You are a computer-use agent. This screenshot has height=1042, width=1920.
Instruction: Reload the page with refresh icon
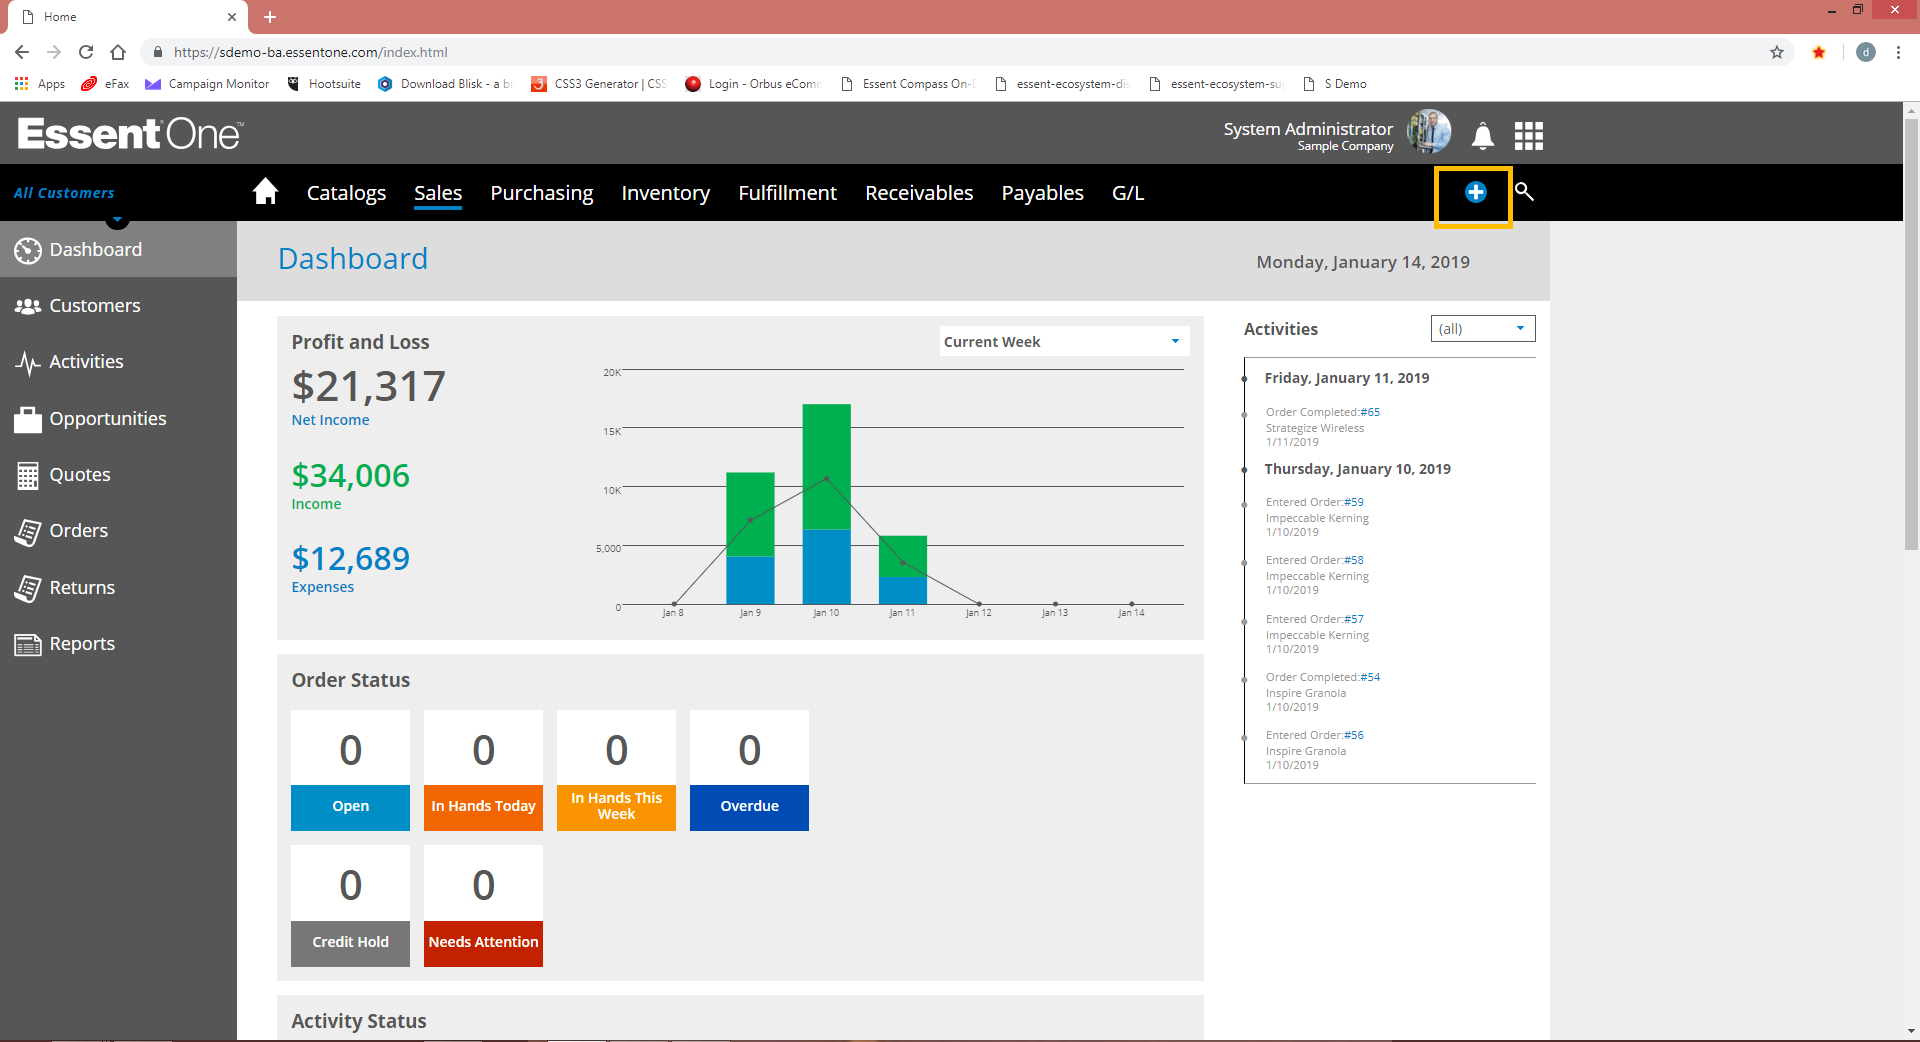click(86, 52)
